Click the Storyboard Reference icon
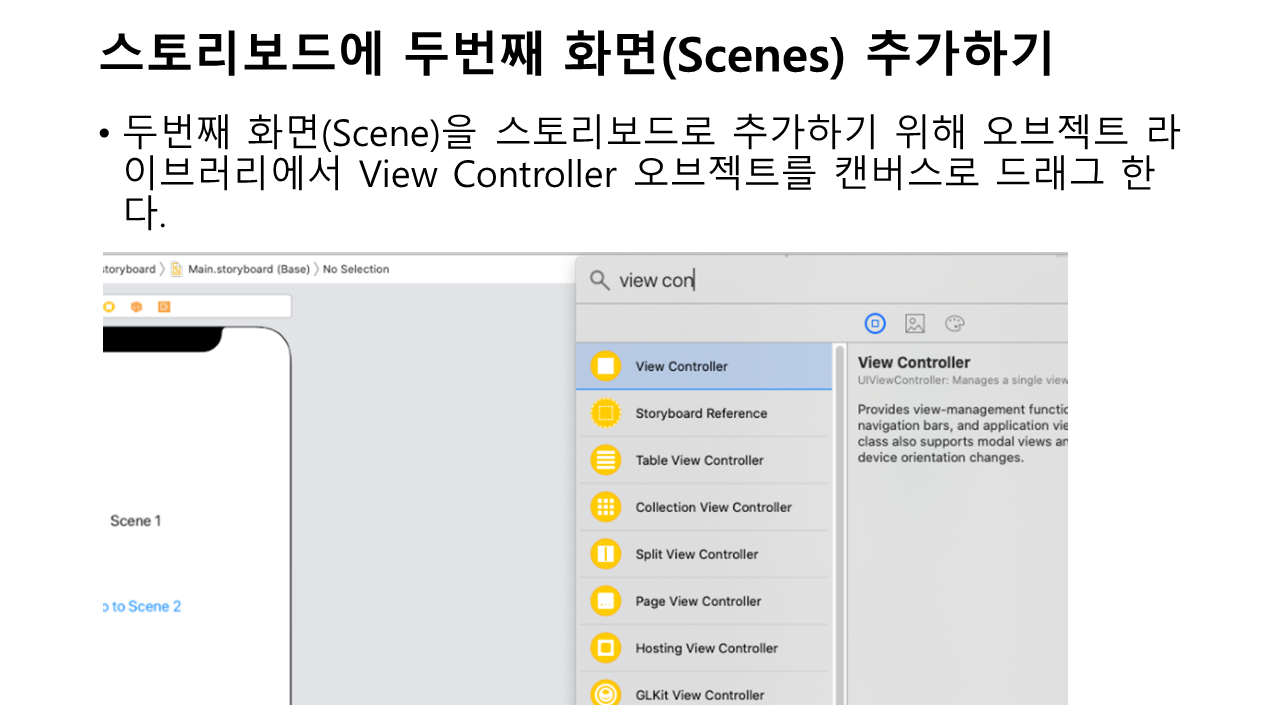The image size is (1280, 720). [605, 413]
